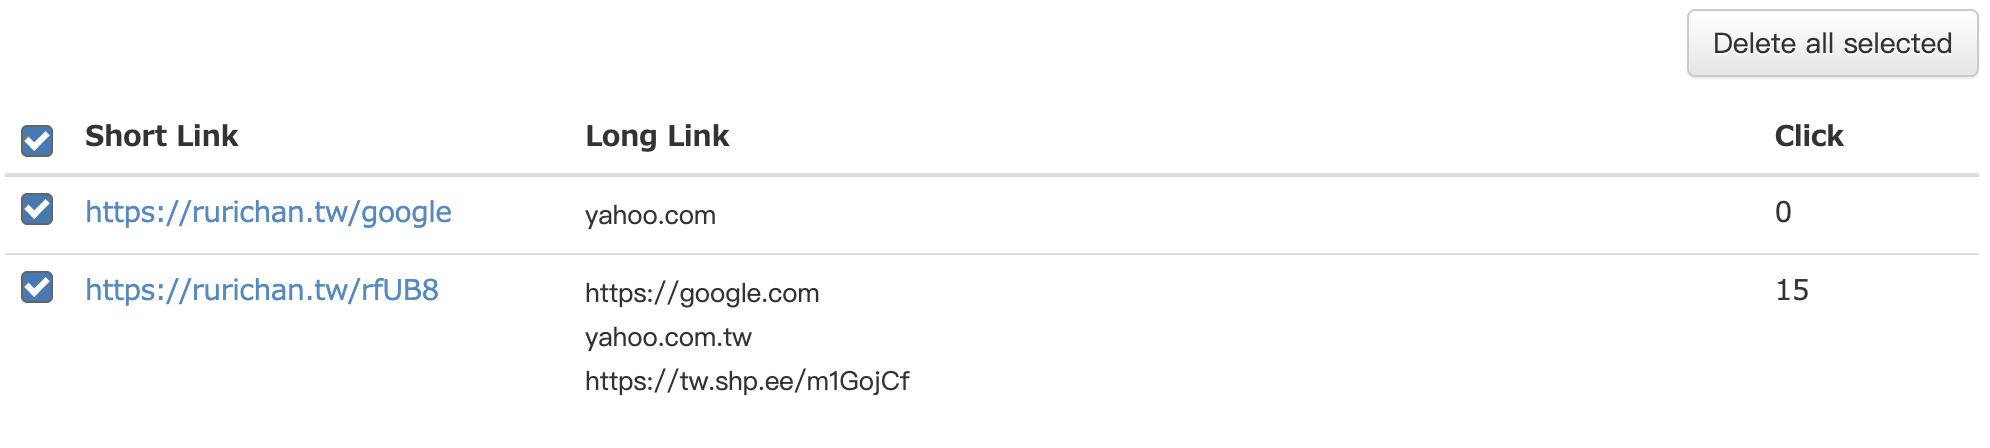Viewport: 1990px width, 448px height.
Task: Click the 15 click count value
Action: (x=1792, y=290)
